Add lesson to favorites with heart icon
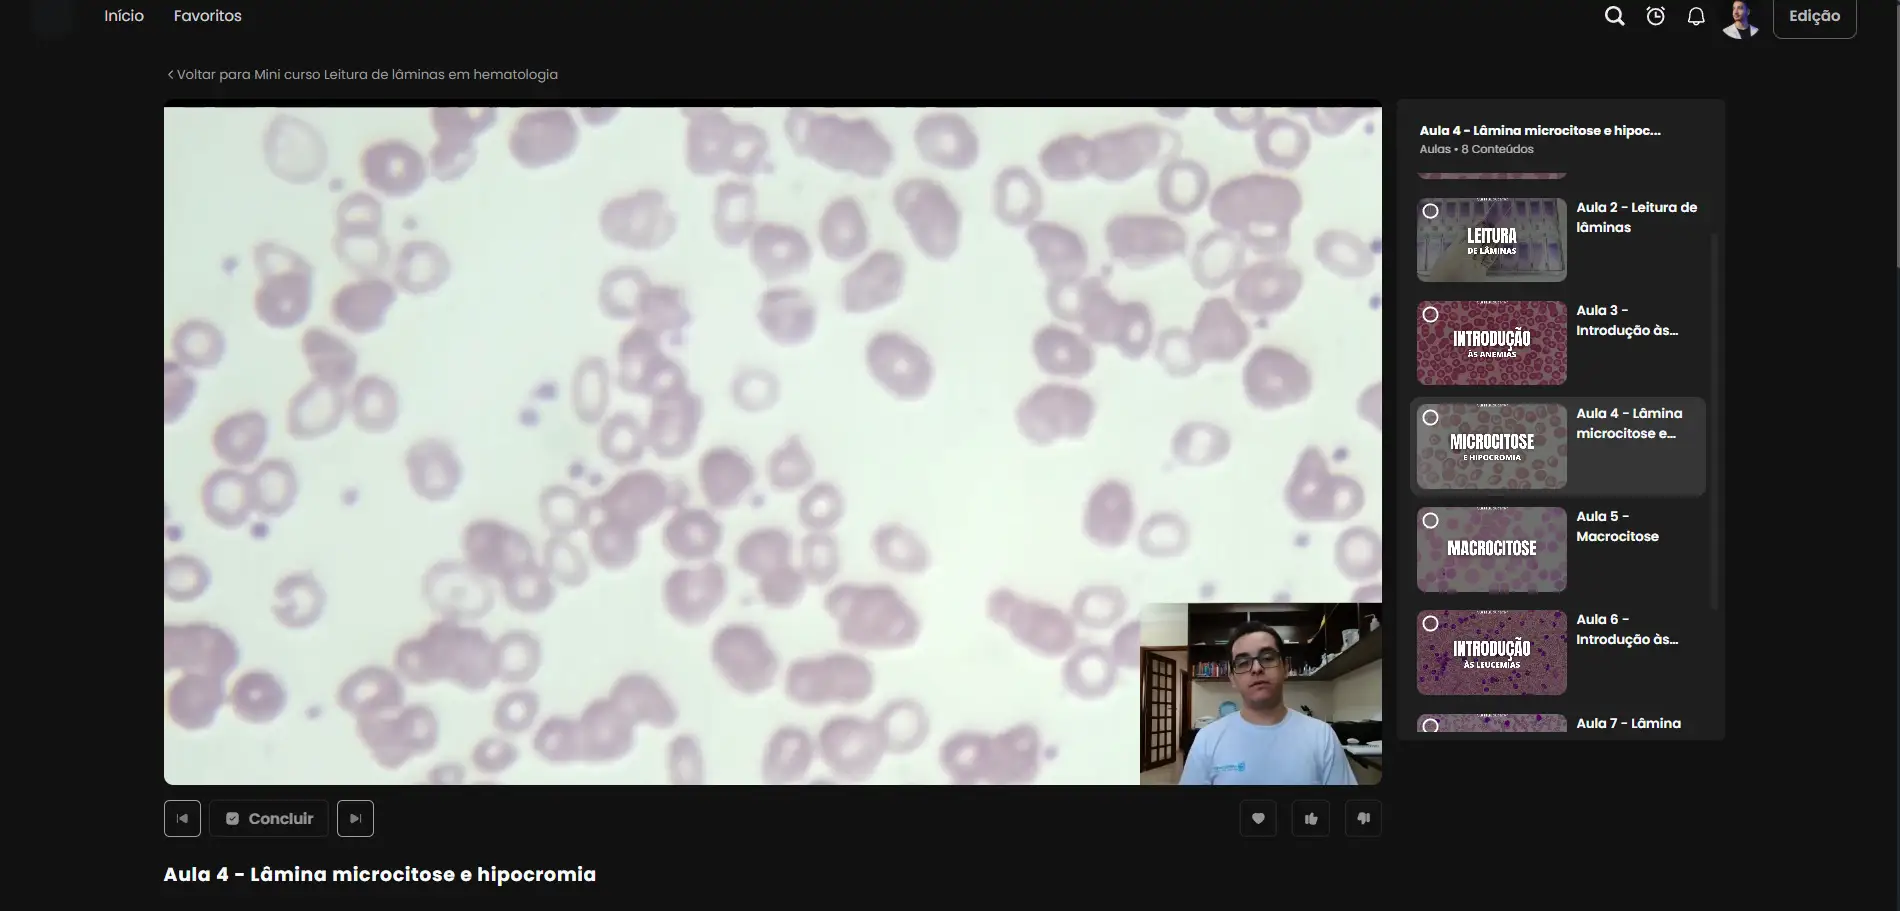The width and height of the screenshot is (1900, 911). (1258, 819)
